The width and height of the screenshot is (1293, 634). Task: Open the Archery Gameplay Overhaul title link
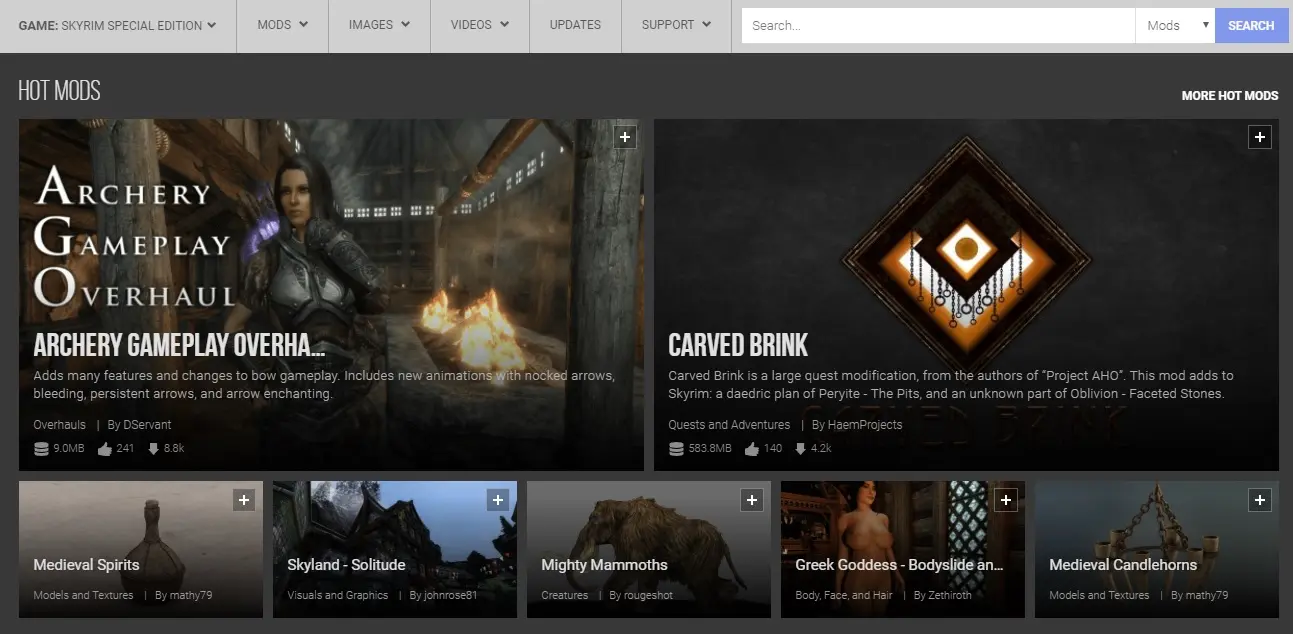click(179, 345)
